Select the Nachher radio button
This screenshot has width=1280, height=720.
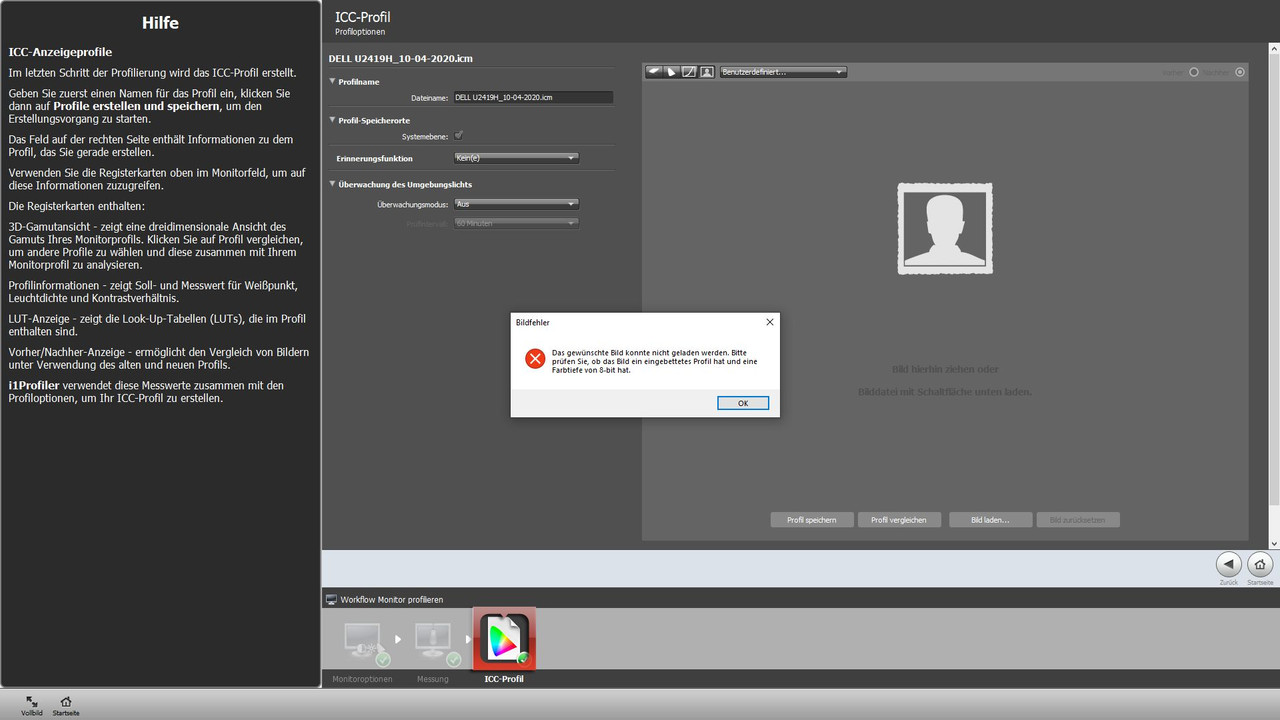1240,72
